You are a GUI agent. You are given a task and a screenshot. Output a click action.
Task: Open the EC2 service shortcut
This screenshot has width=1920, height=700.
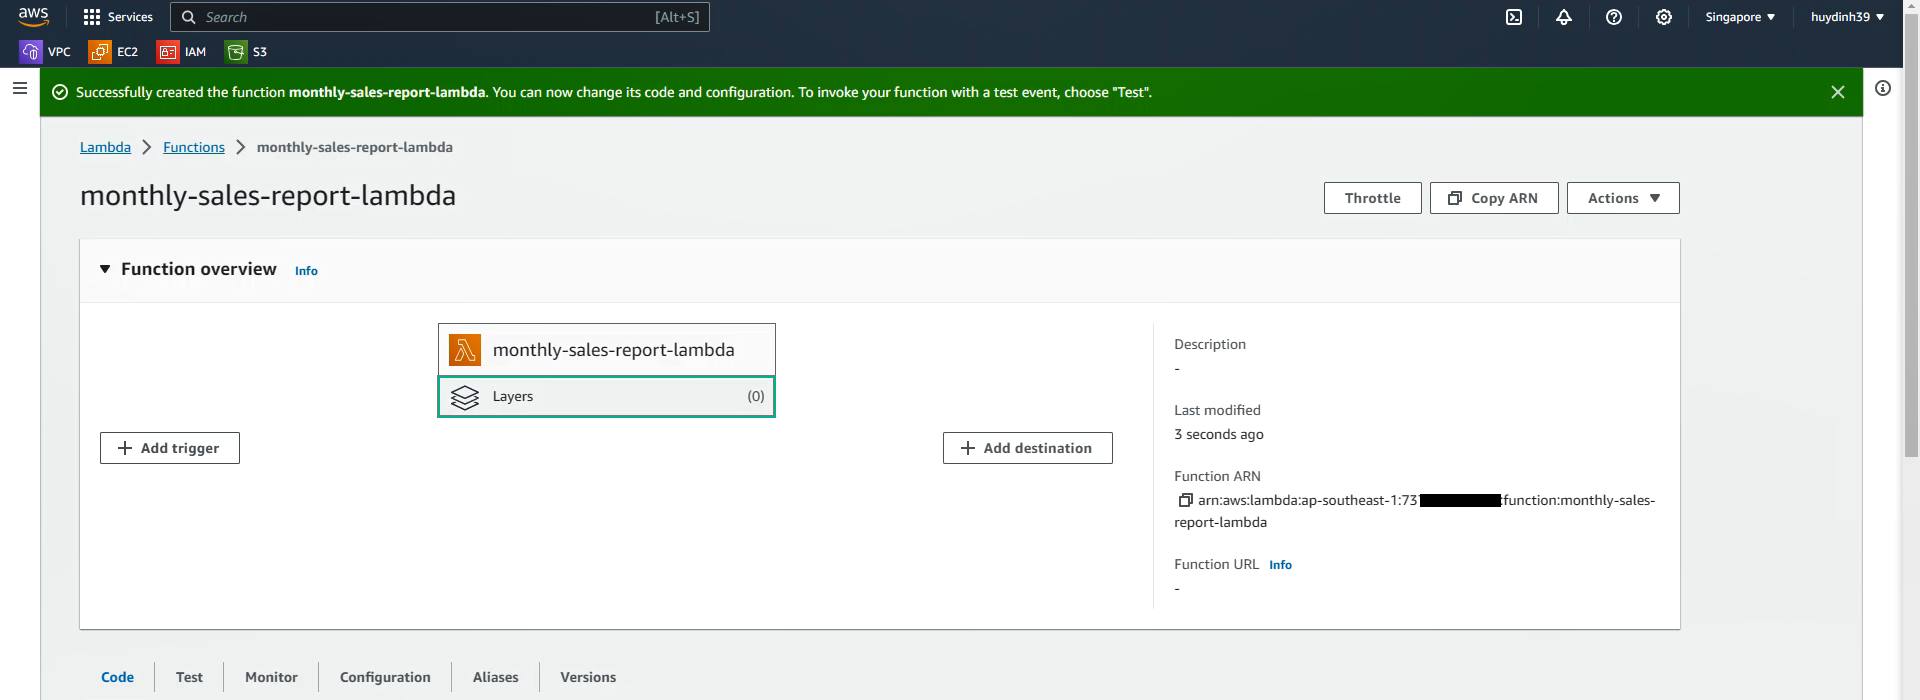(x=114, y=52)
